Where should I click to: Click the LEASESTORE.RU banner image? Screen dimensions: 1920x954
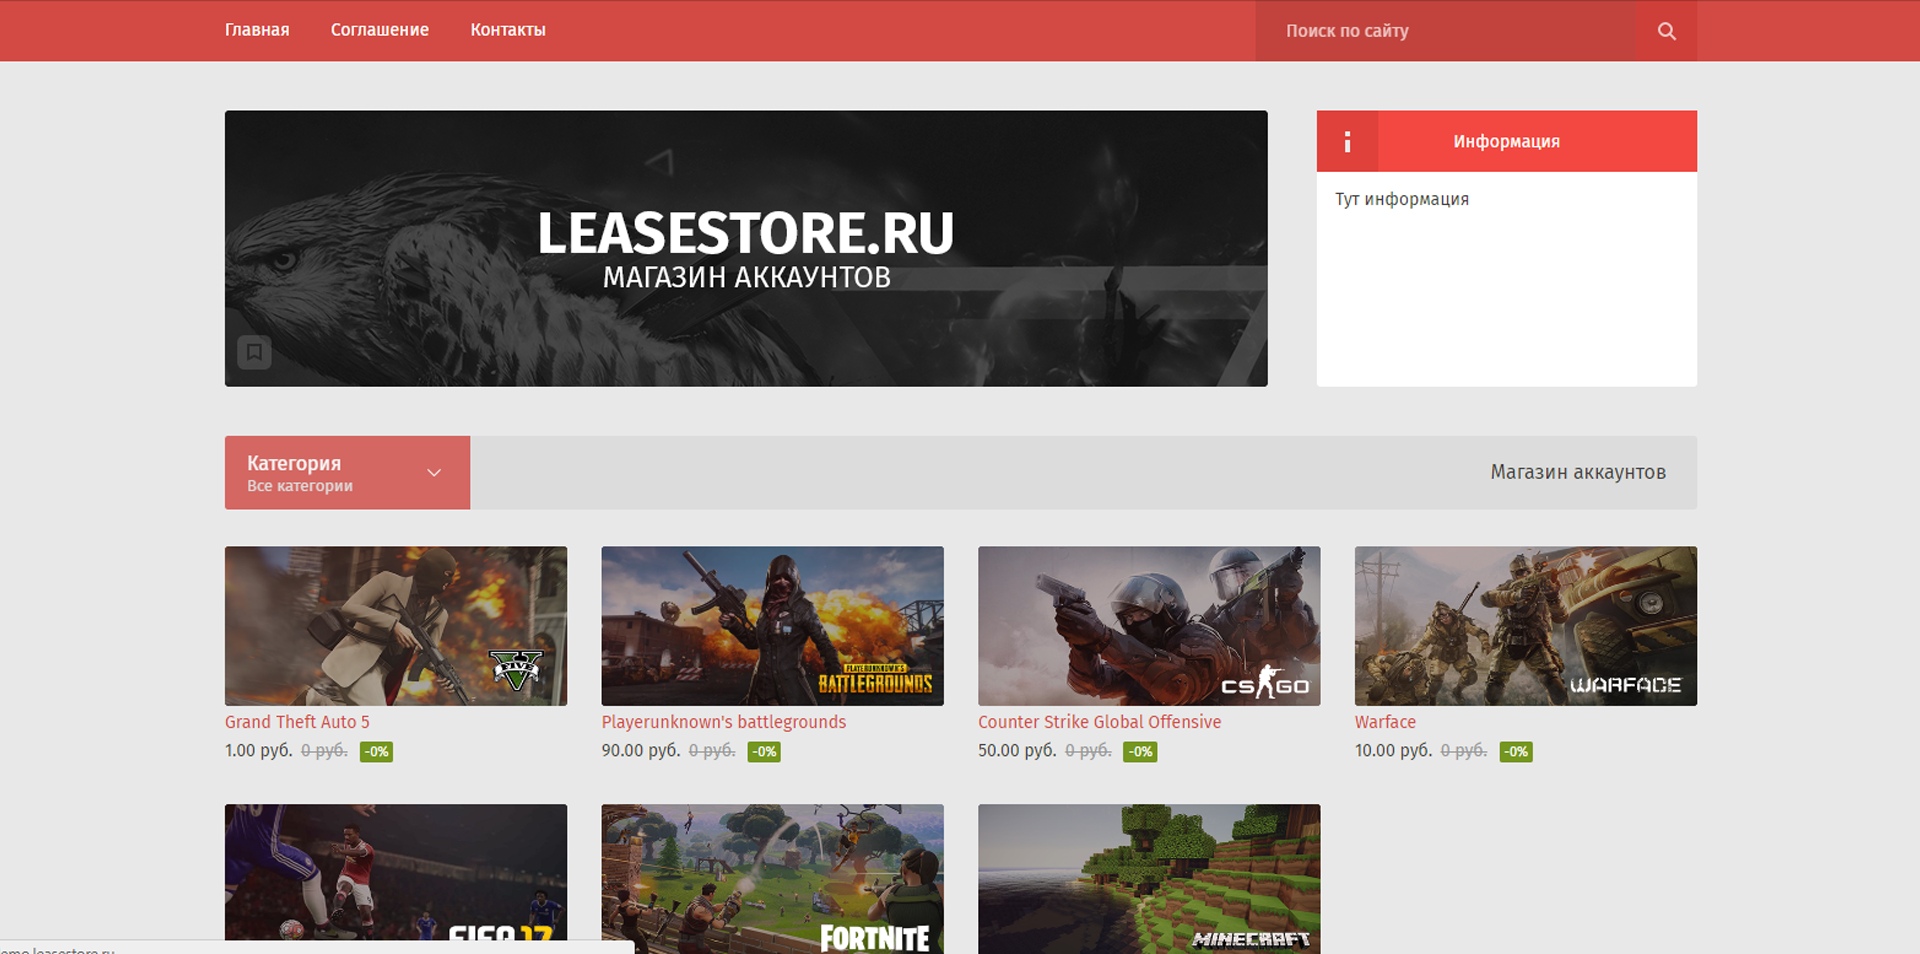click(746, 248)
